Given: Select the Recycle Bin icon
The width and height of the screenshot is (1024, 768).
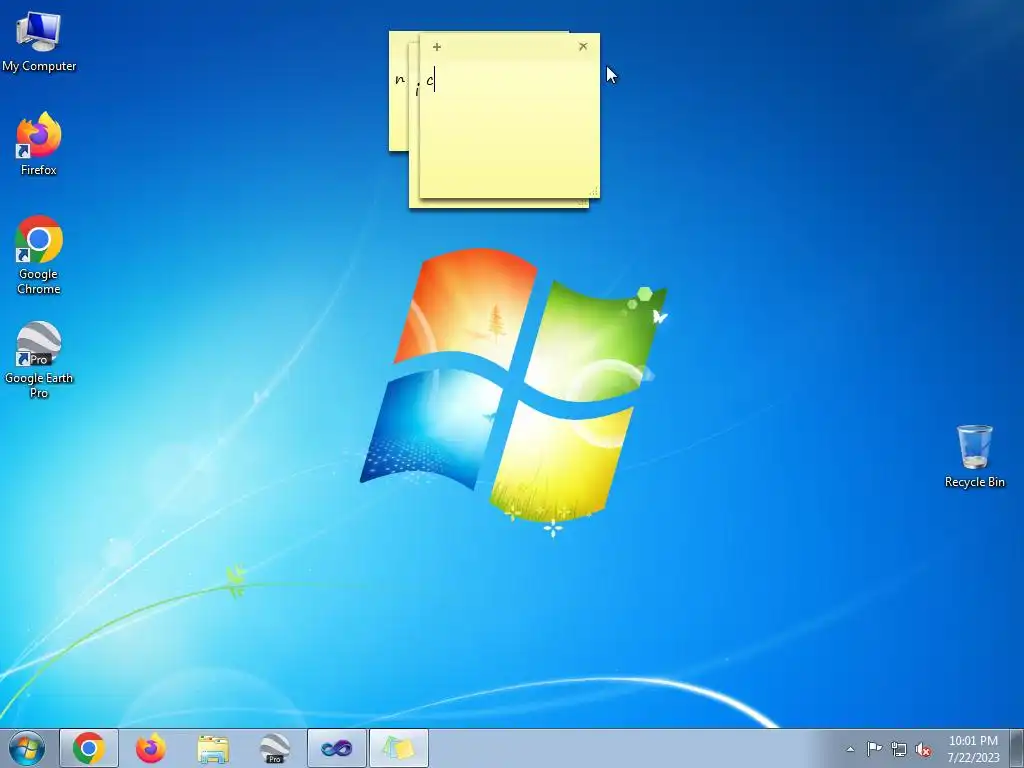Looking at the screenshot, I should point(974,456).
